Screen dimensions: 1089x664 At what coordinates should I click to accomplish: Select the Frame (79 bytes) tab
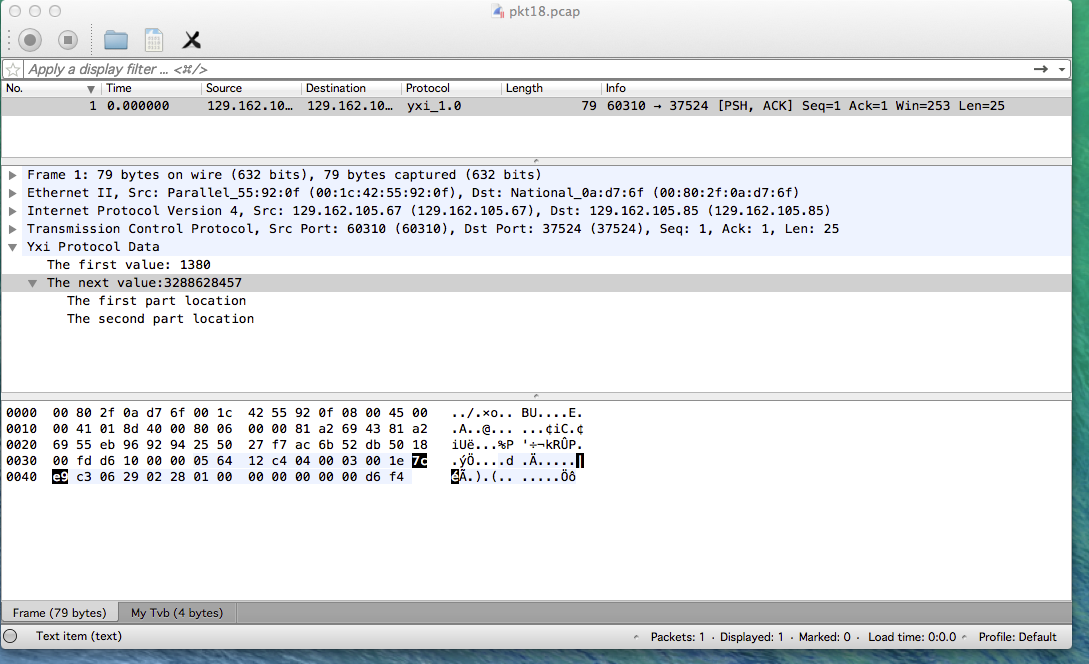pyautogui.click(x=57, y=612)
